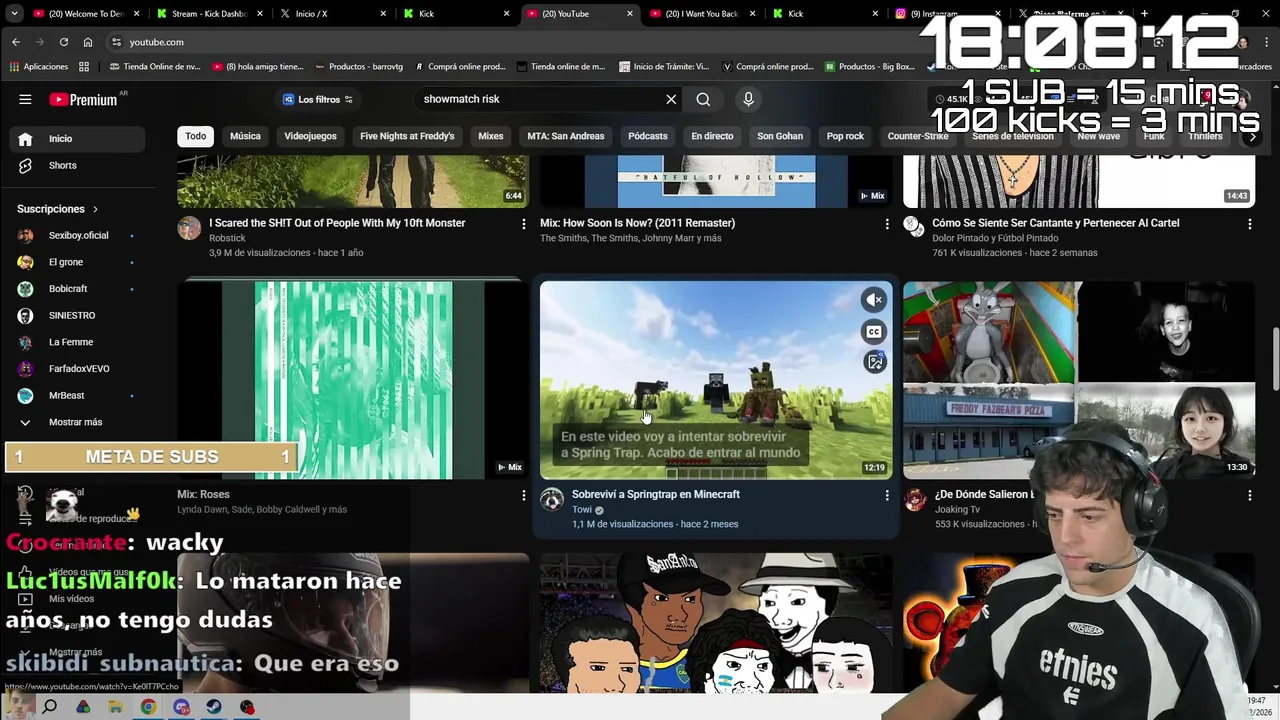
Task: Click Dolor Pintado channel avatar
Action: coord(913,226)
